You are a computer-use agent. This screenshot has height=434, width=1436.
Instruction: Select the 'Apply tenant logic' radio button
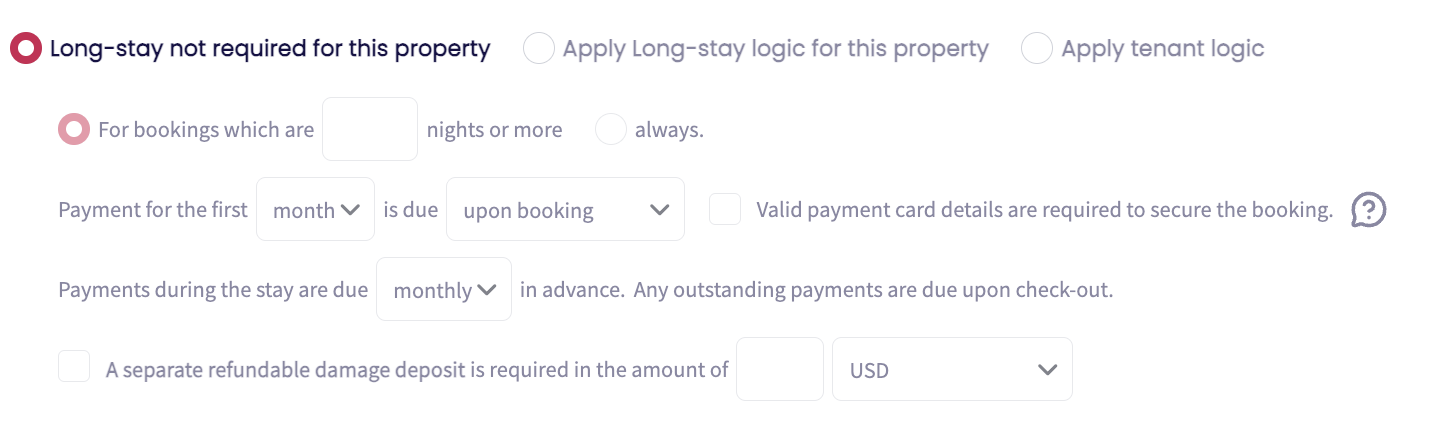[1037, 48]
